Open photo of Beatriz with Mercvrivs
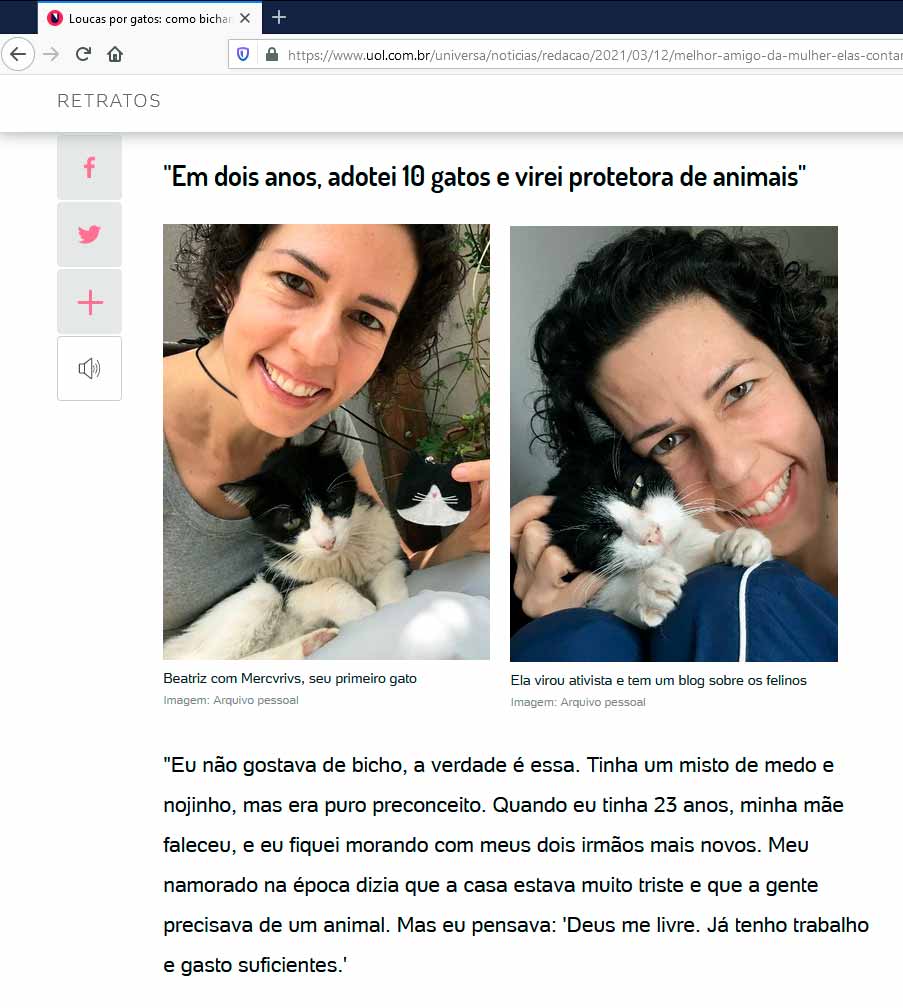The height and width of the screenshot is (1008, 903). coord(326,442)
